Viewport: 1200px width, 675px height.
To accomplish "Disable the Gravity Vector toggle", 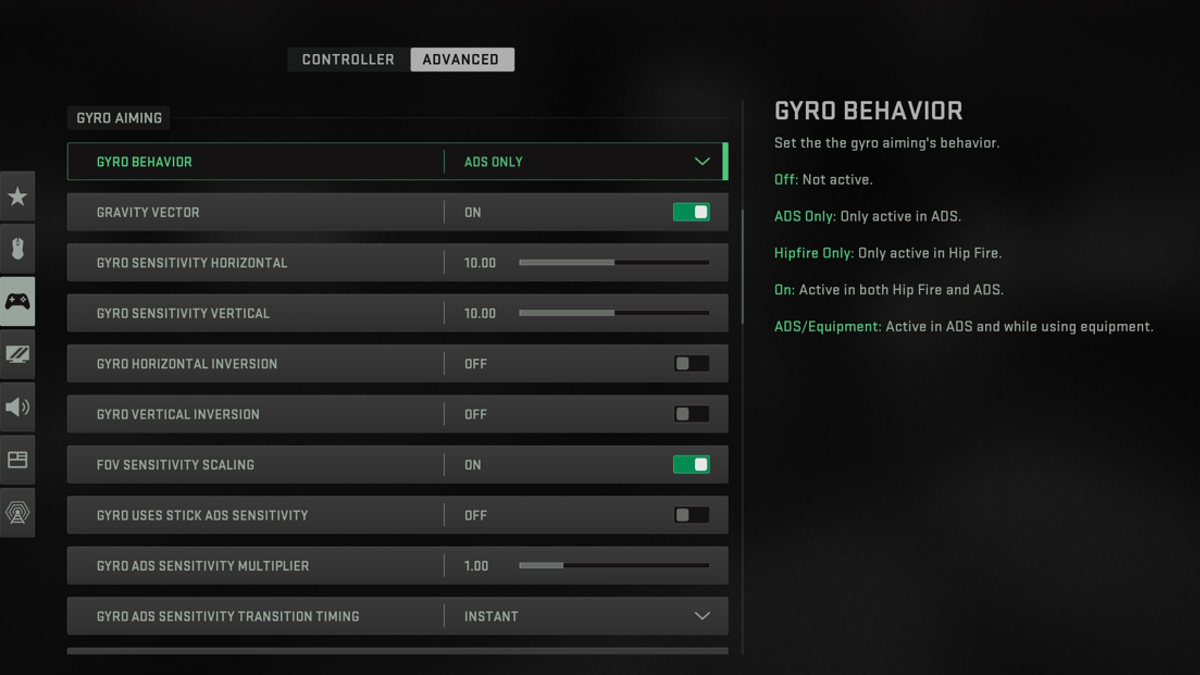I will pyautogui.click(x=691, y=212).
